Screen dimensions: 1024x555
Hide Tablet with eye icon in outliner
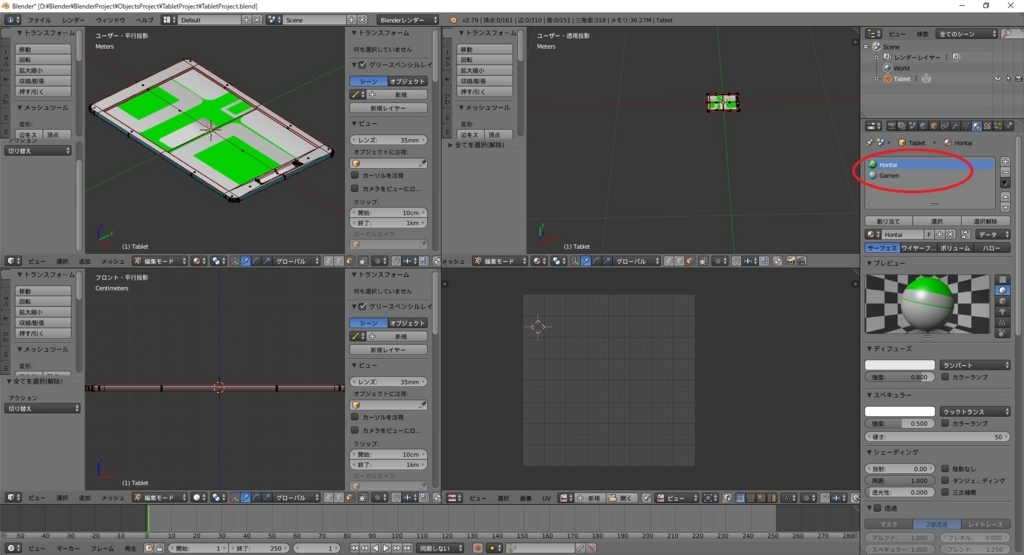pyautogui.click(x=997, y=78)
